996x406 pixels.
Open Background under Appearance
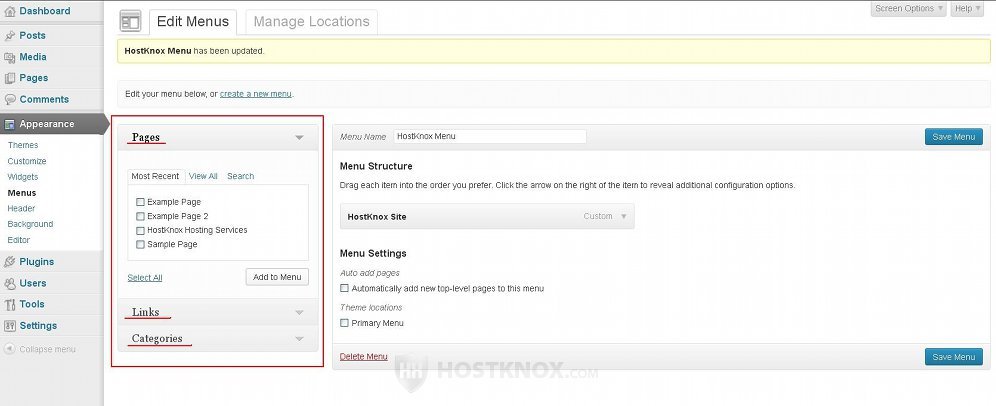coord(30,224)
